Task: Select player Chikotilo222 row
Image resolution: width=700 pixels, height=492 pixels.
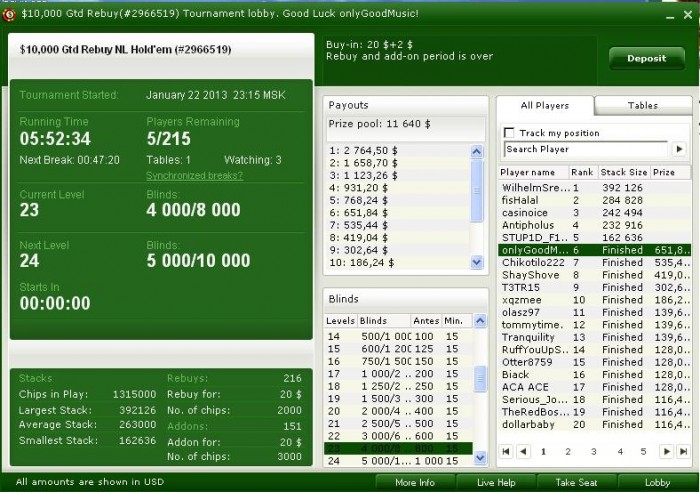Action: [x=594, y=263]
